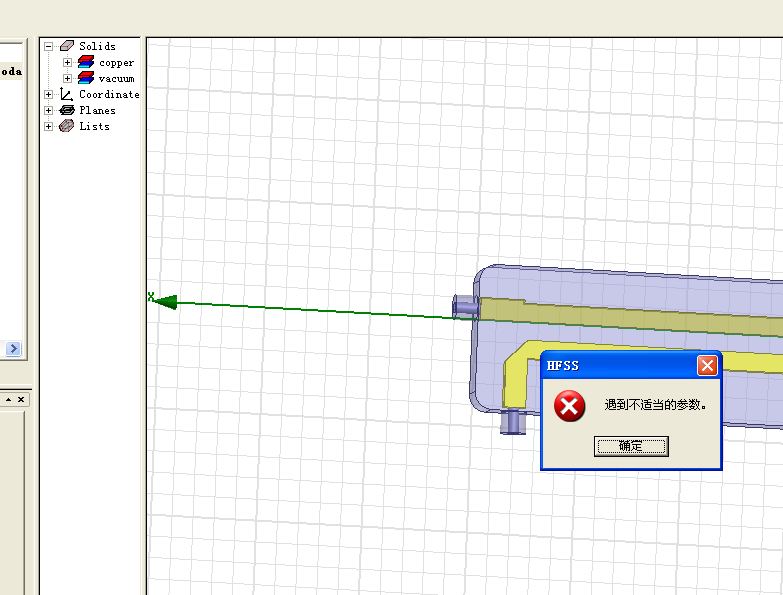The width and height of the screenshot is (783, 595).
Task: Select the Coordinate tree label
Action: pos(109,94)
